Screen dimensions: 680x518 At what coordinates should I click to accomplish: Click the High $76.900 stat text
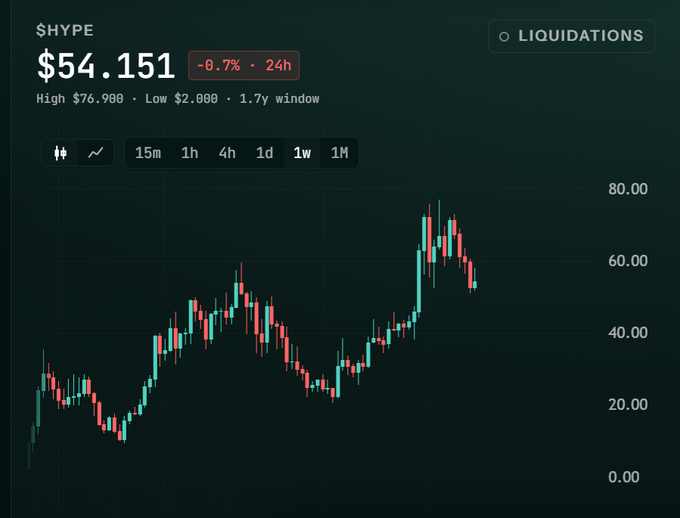pos(80,99)
